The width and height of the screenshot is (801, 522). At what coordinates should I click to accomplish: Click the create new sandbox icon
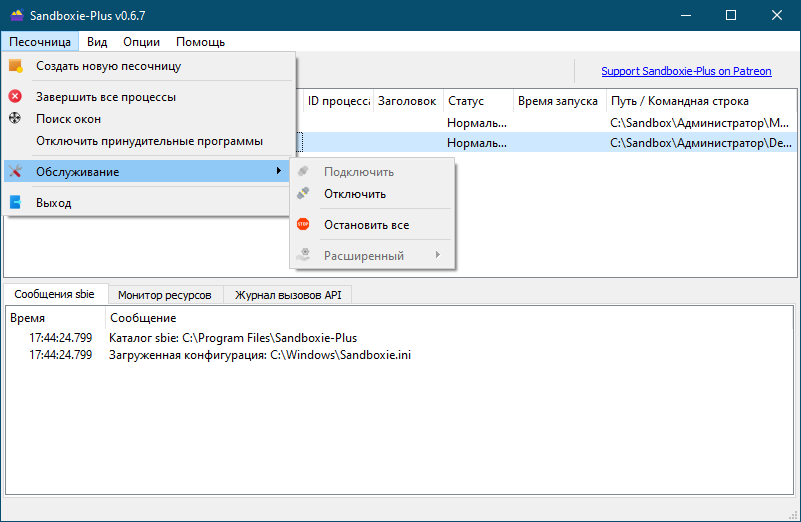(15, 66)
